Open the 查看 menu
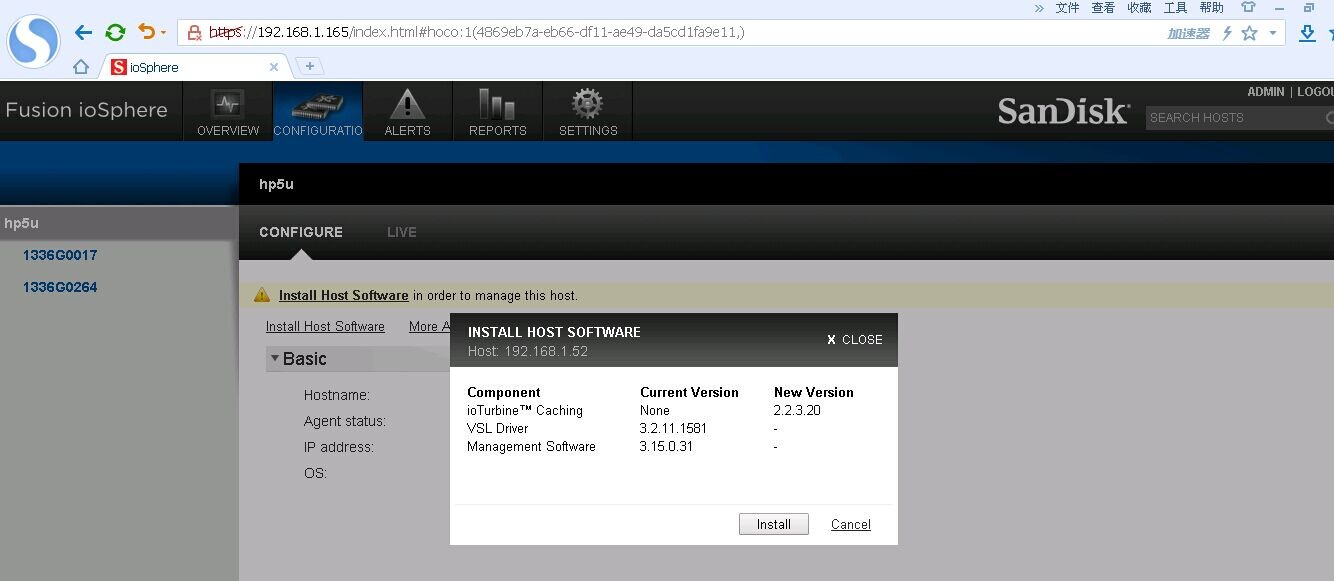Viewport: 1334px width, 581px height. coord(1103,8)
